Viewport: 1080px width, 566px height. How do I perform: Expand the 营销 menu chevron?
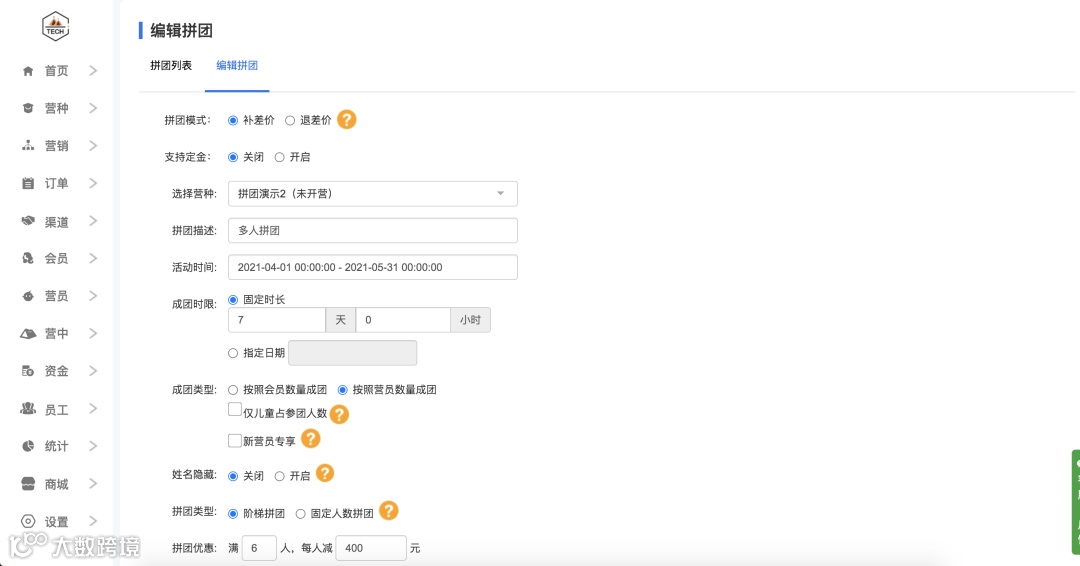point(93,145)
